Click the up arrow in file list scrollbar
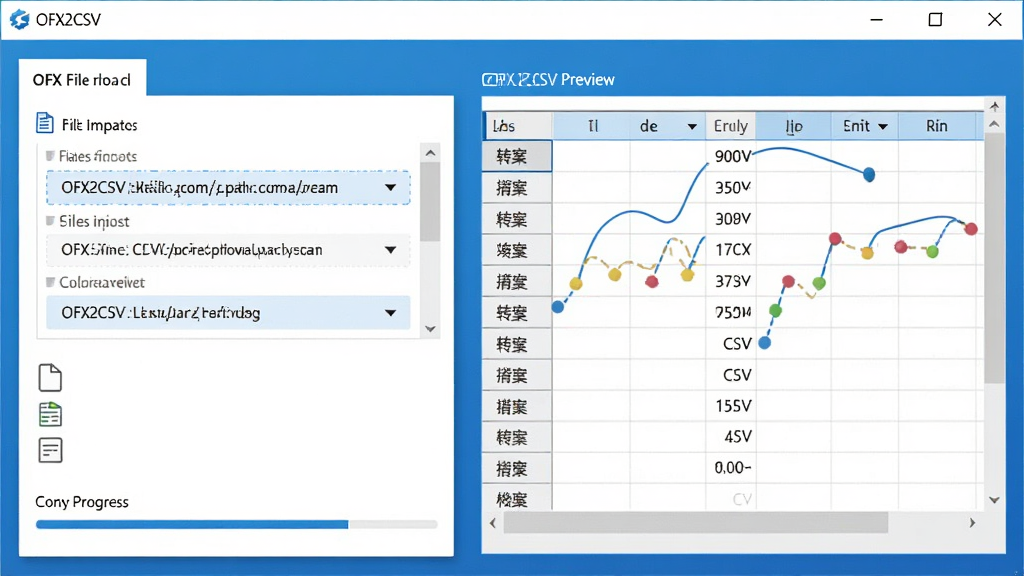This screenshot has width=1024, height=576. click(430, 153)
